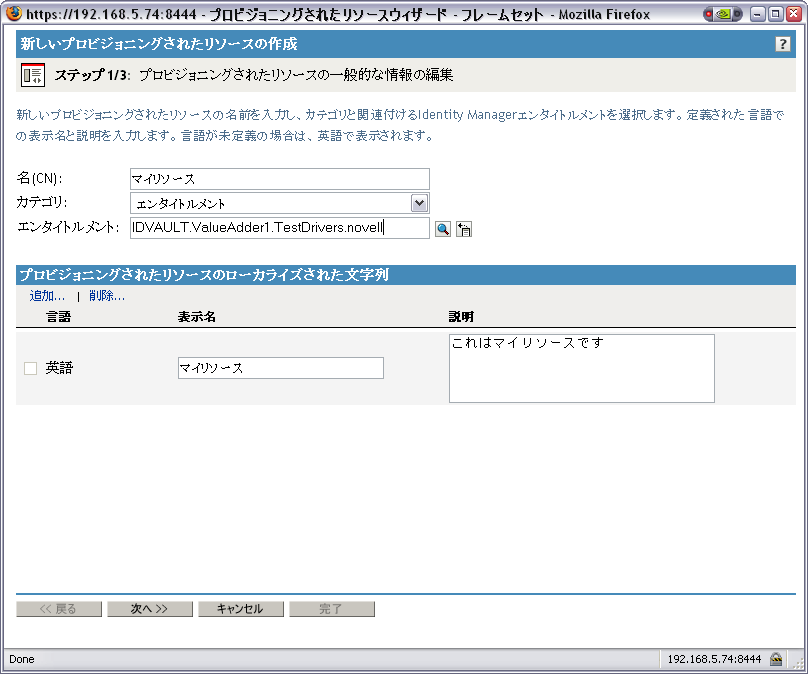Viewport: 808px width, 674px height.
Task: Click the wizard step icon beside ステップ 1/3
Action: click(33, 75)
